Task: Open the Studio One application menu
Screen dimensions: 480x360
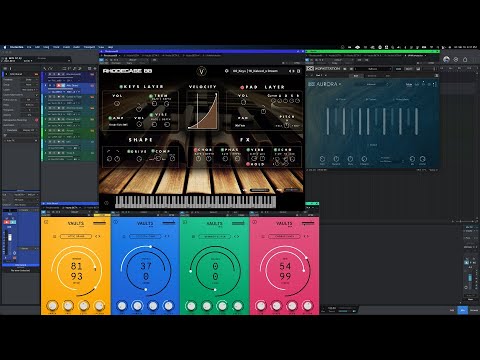Action: coord(16,47)
